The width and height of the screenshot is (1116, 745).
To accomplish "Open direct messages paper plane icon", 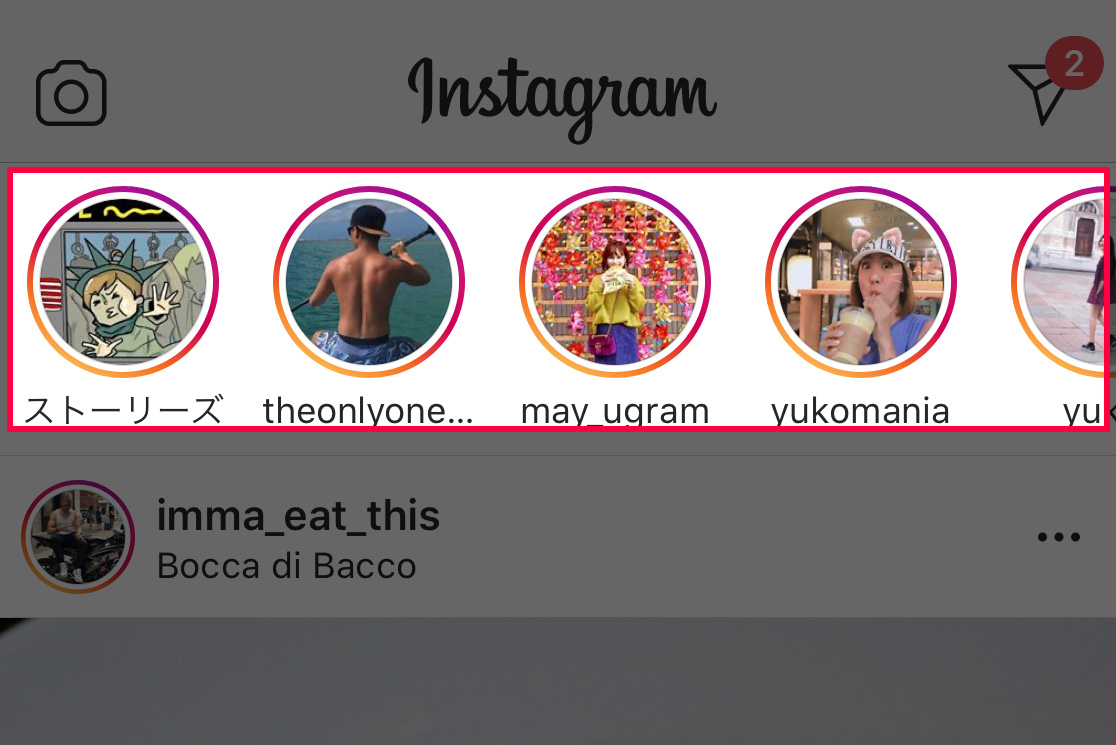I will (1038, 93).
